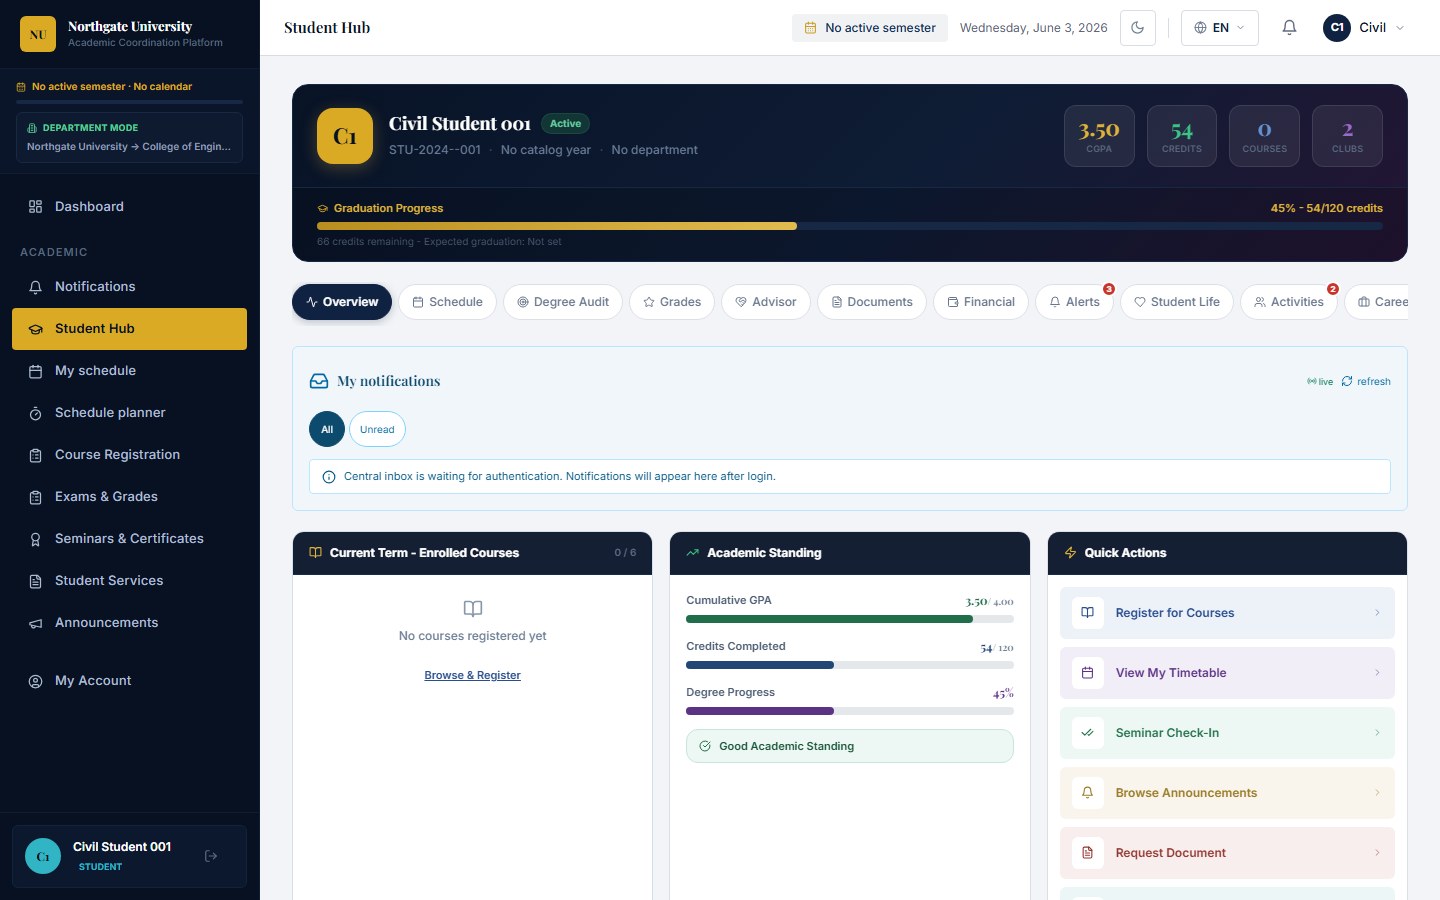
Task: Click the Degree Progress purple bar
Action: 760,711
